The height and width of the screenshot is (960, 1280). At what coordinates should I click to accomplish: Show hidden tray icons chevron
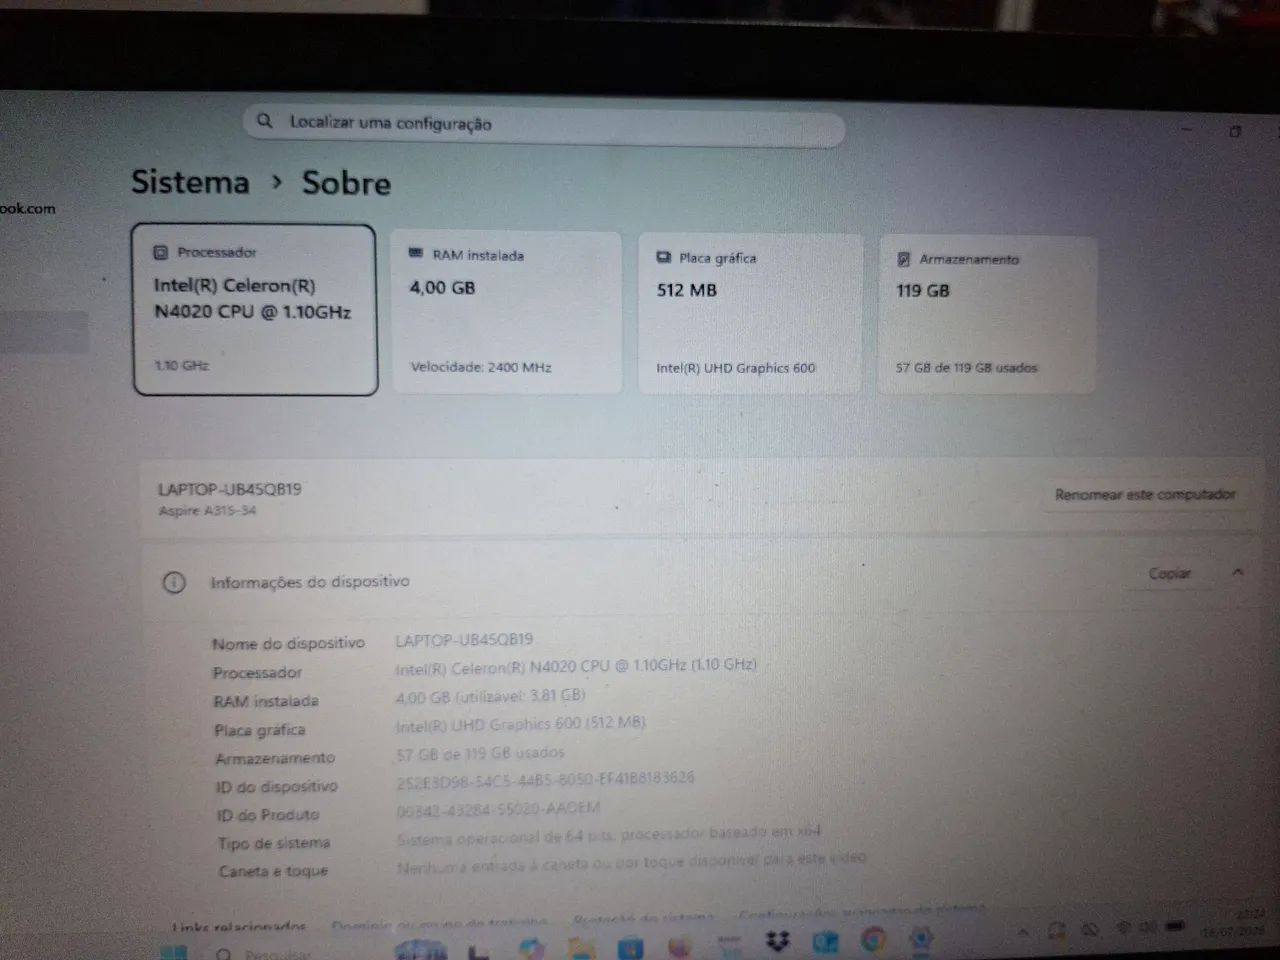tap(1023, 932)
